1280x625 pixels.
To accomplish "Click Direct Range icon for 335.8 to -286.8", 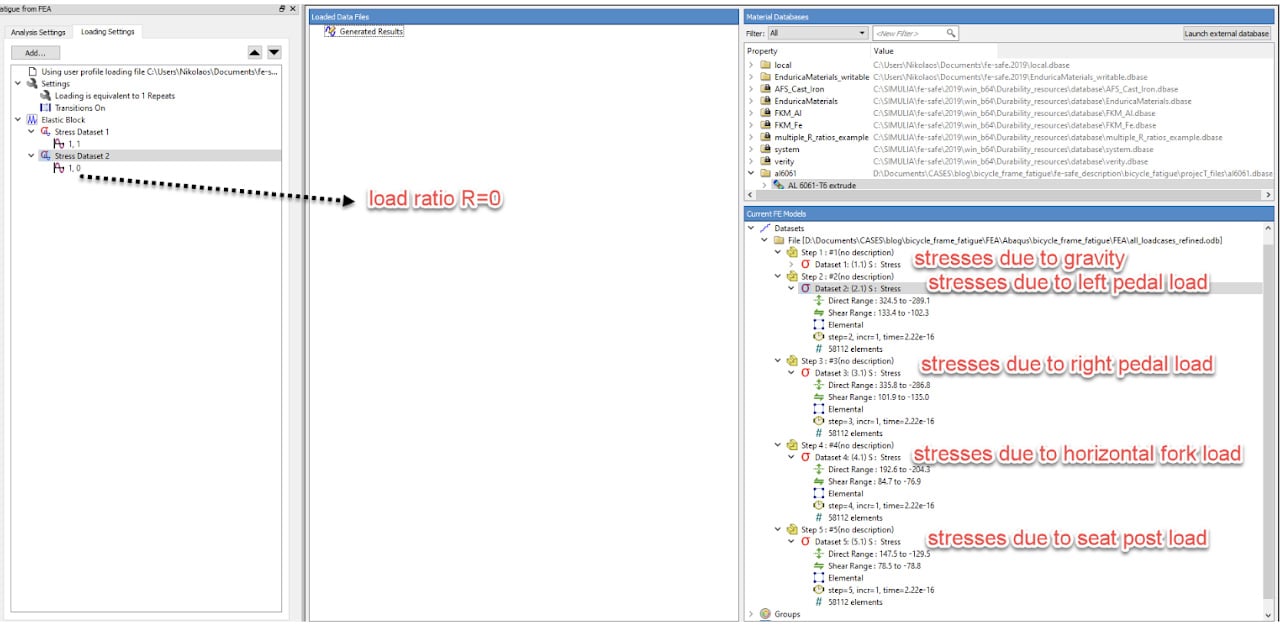I will pyautogui.click(x=819, y=385).
